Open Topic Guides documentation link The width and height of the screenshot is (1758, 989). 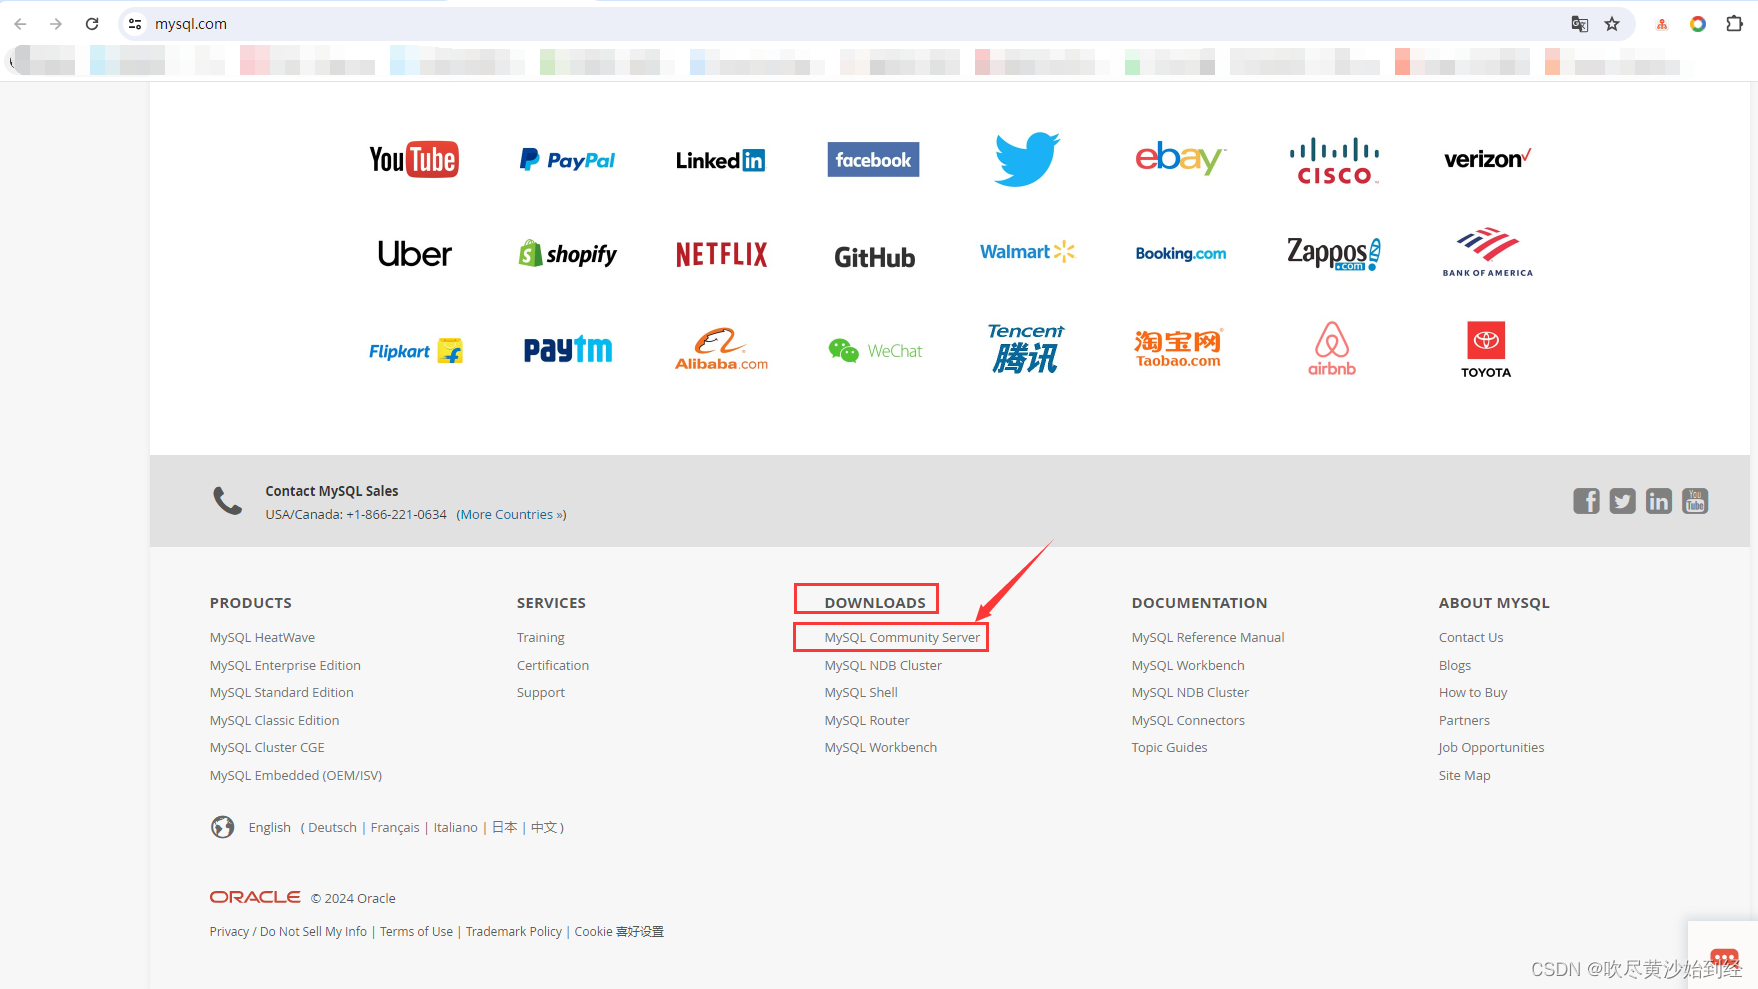pos(1169,747)
